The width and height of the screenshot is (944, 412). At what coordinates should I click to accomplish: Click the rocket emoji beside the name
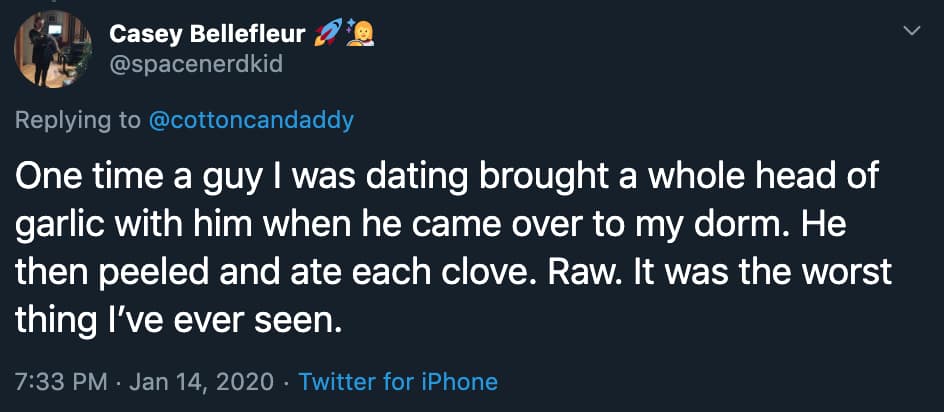(327, 34)
